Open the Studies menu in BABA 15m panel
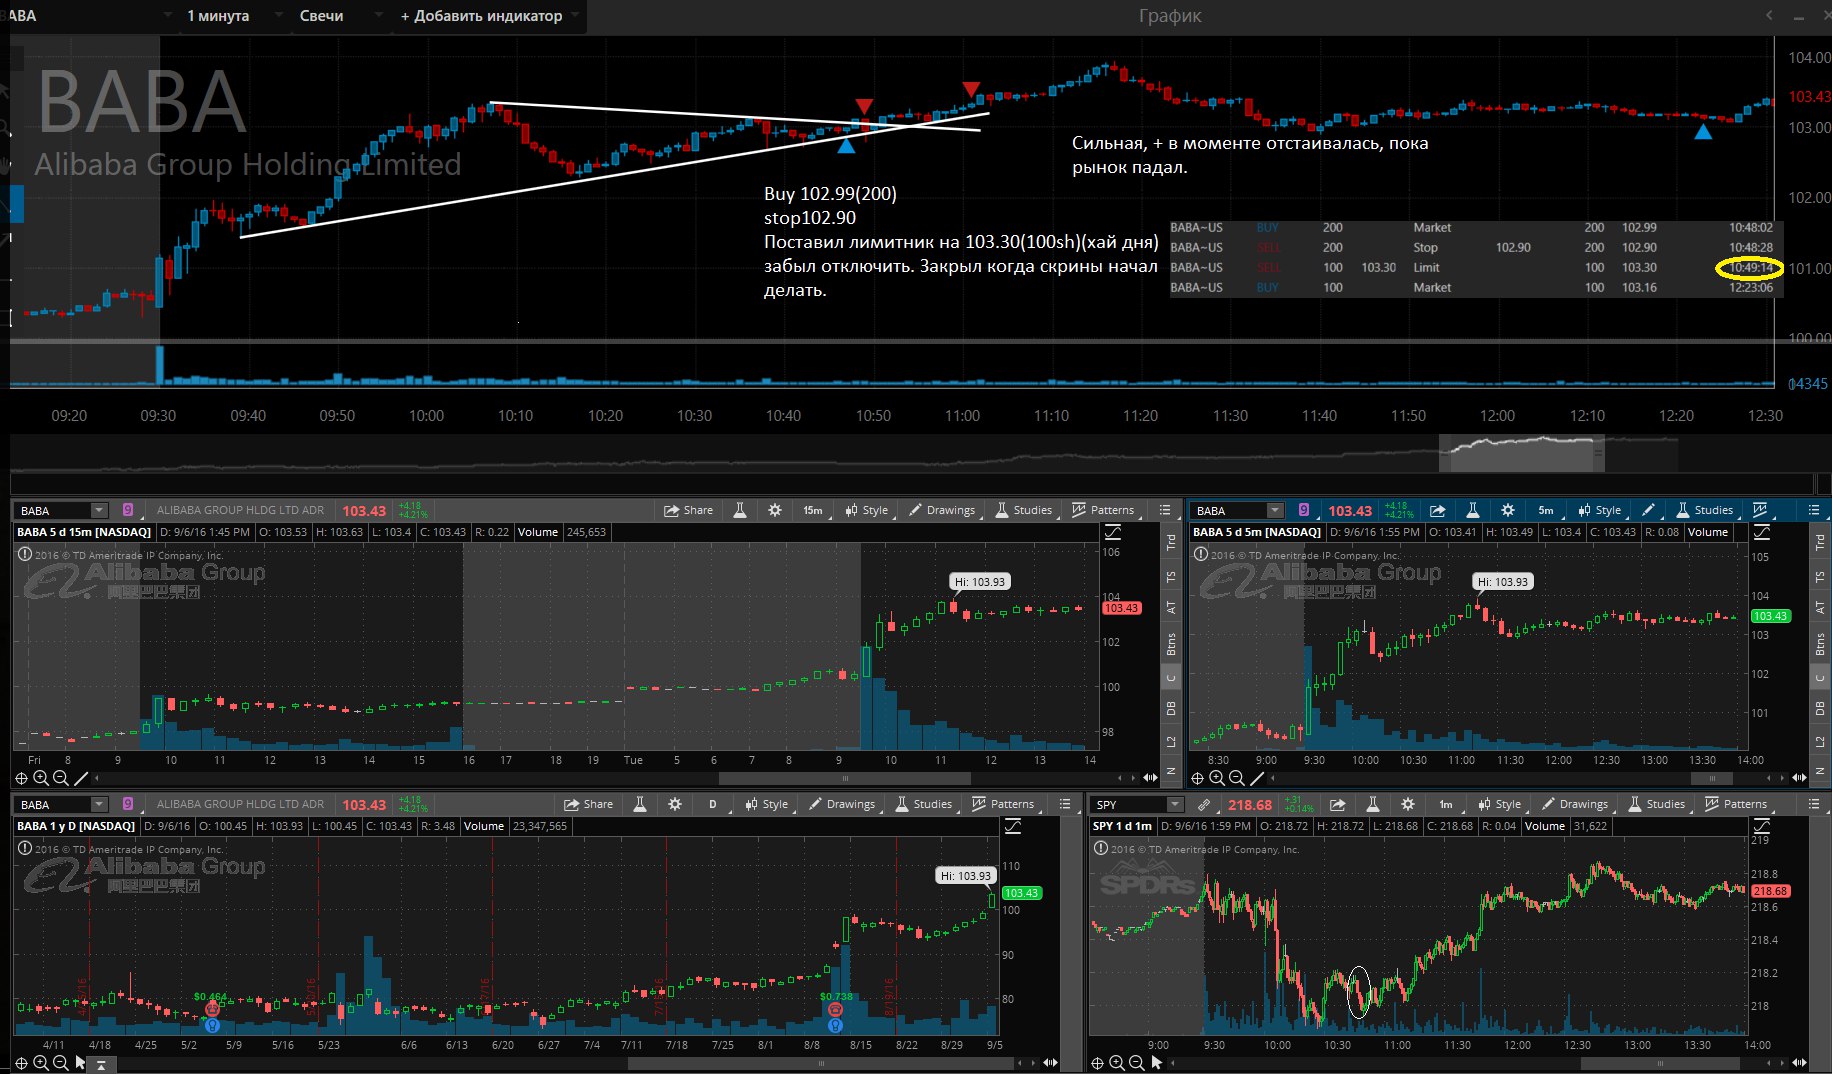The height and width of the screenshot is (1074, 1832). pyautogui.click(x=1024, y=510)
